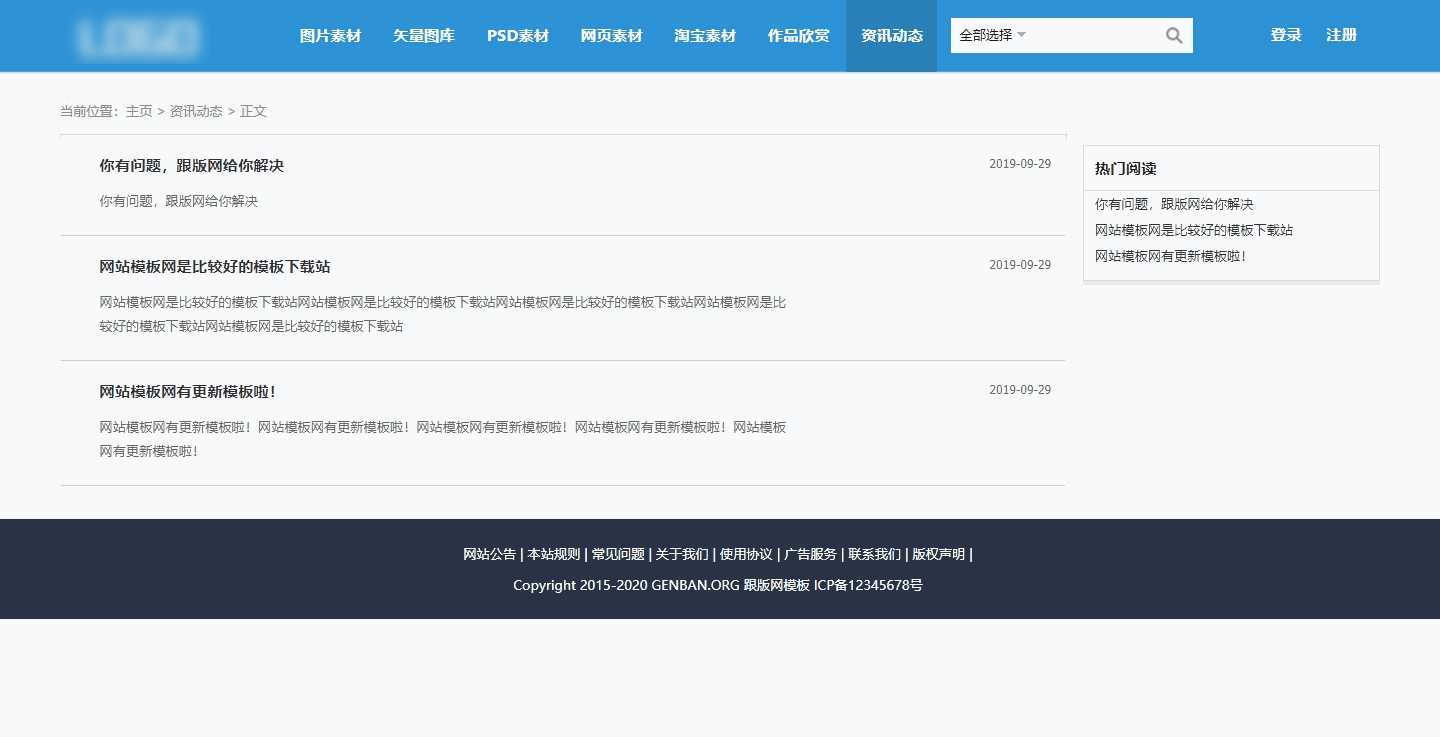Click the site LOGO in the header
Image resolution: width=1440 pixels, height=737 pixels.
[x=137, y=36]
